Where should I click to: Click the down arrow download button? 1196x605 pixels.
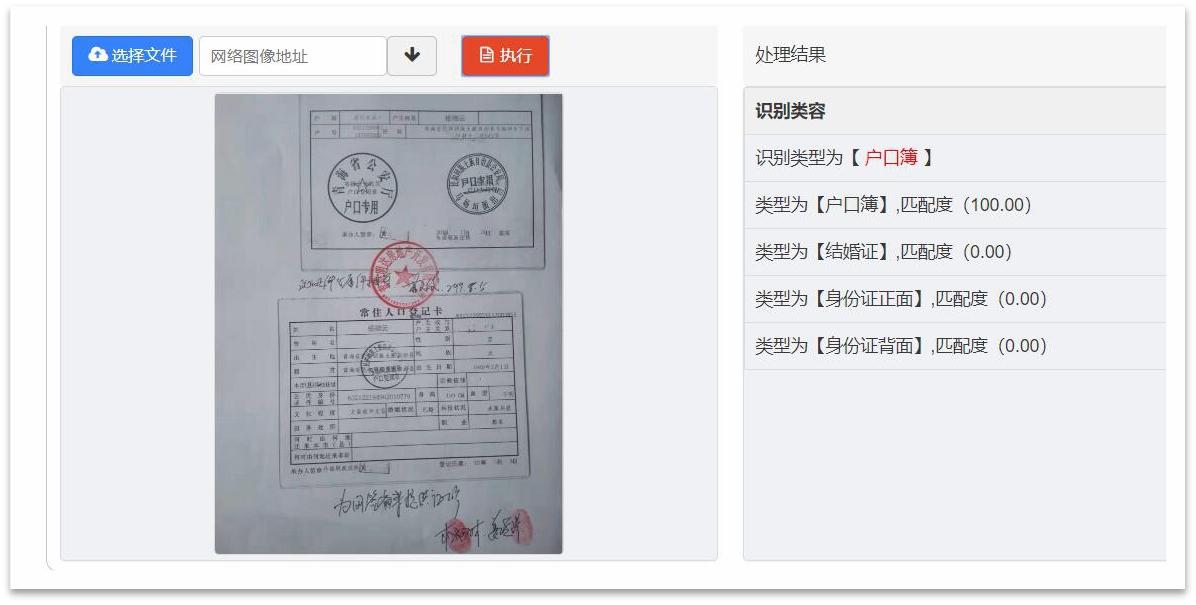point(412,56)
